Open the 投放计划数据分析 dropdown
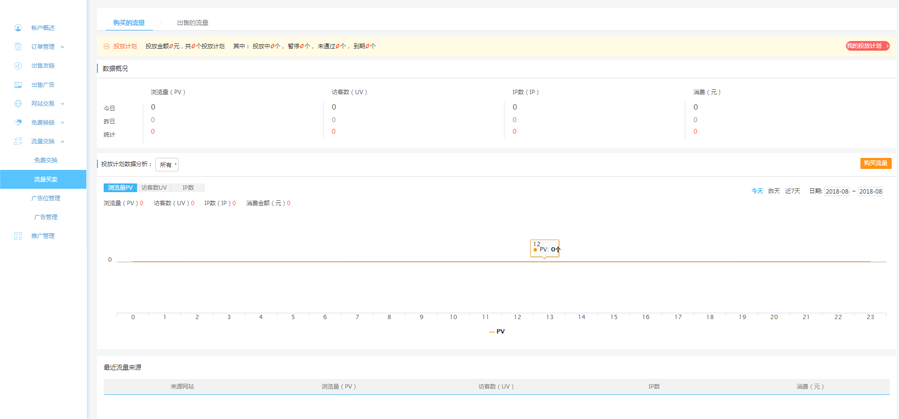 click(167, 164)
